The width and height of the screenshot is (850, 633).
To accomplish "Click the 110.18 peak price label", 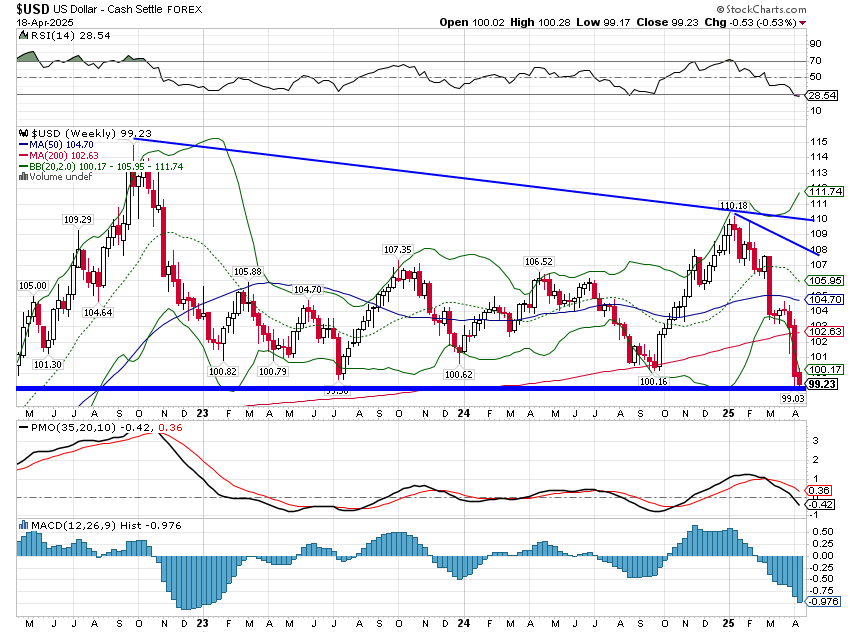I will tap(734, 205).
